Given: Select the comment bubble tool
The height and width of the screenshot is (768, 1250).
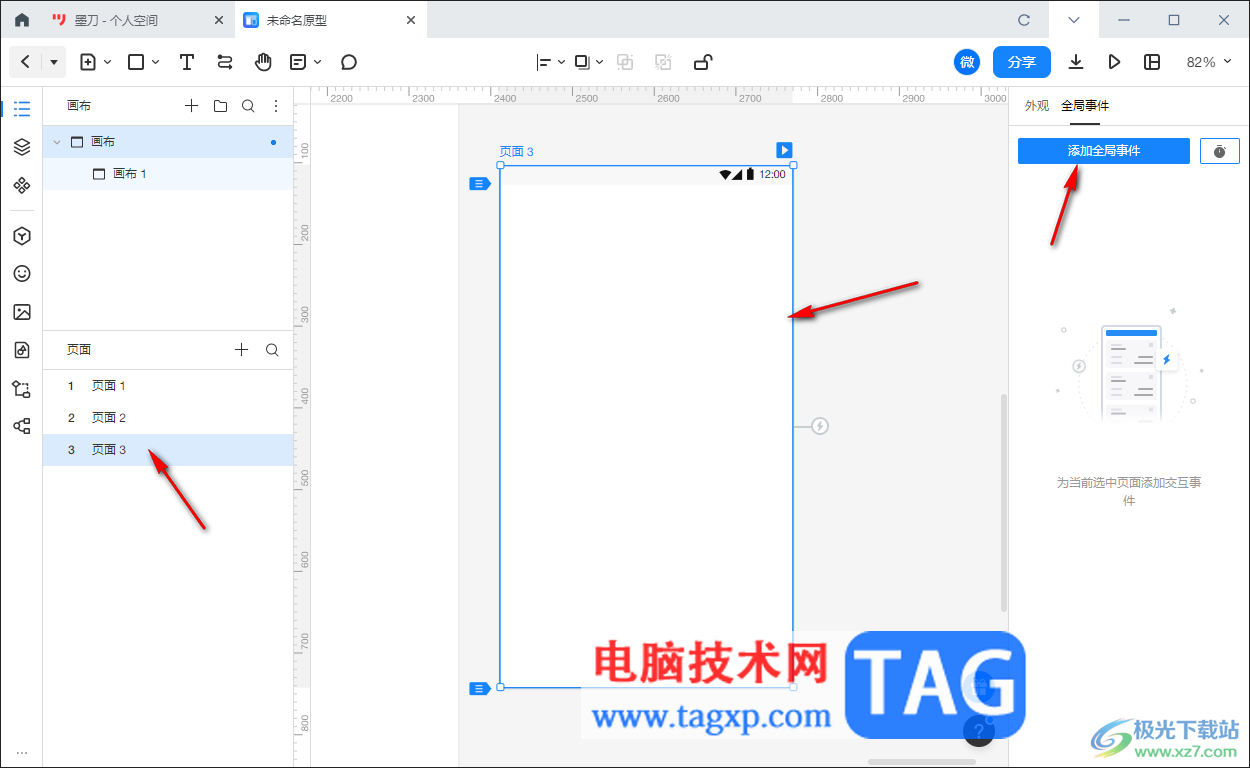Looking at the screenshot, I should point(349,62).
